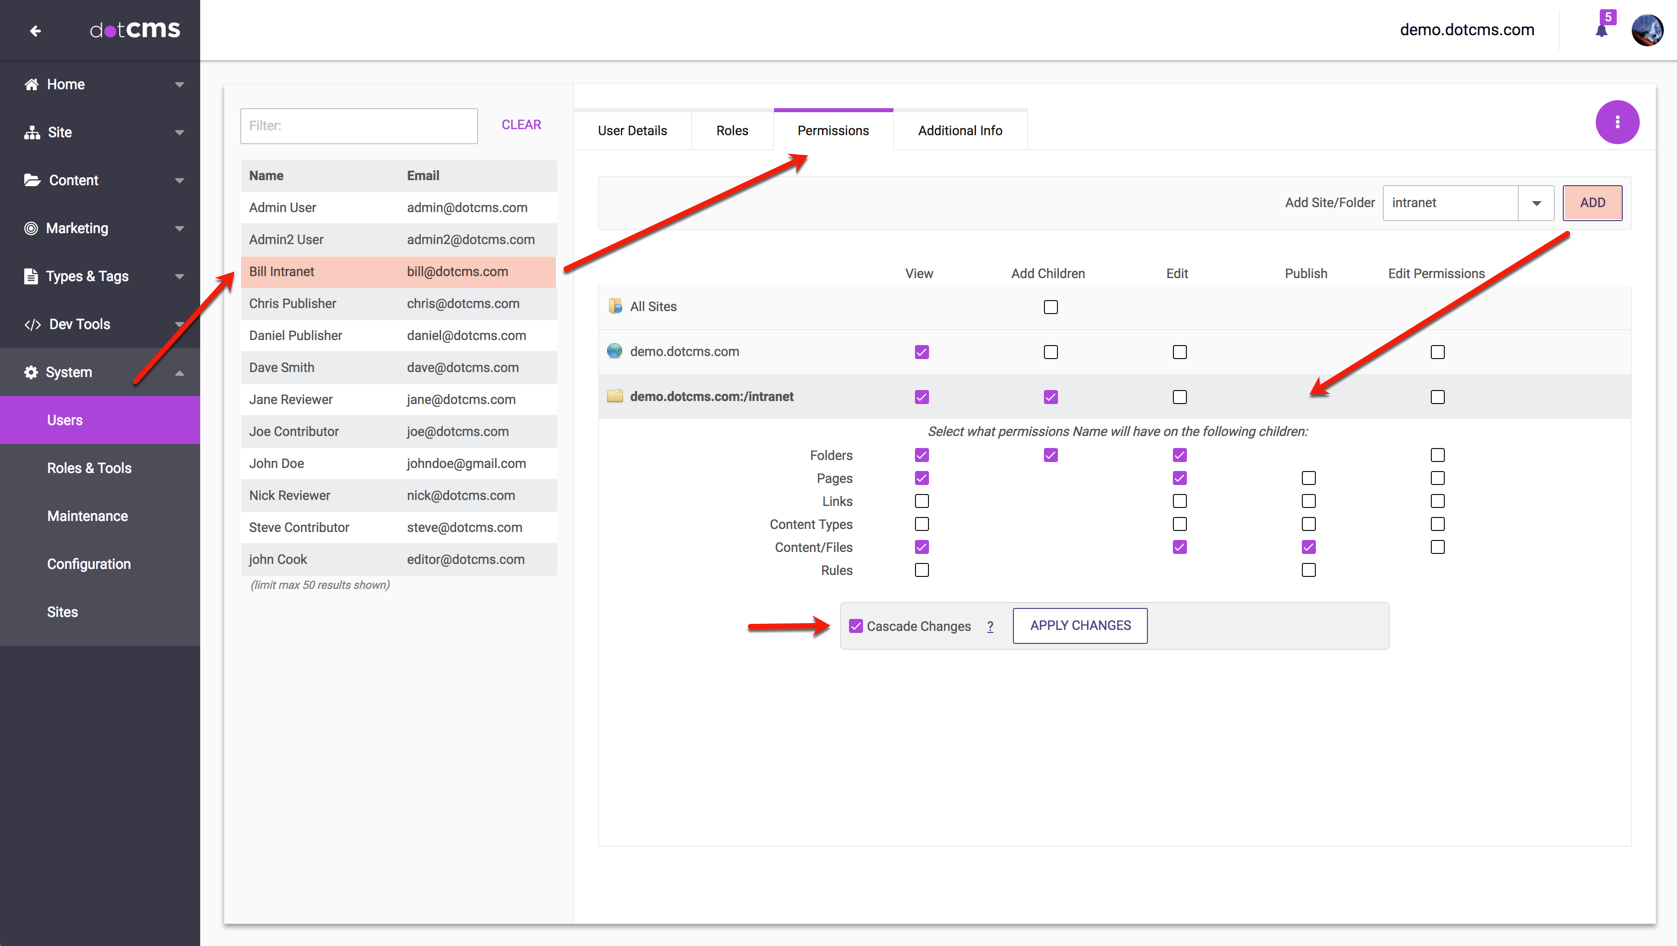Viewport: 1677px width, 946px height.
Task: Click the back arrow beside dotCMS logo
Action: (x=36, y=31)
